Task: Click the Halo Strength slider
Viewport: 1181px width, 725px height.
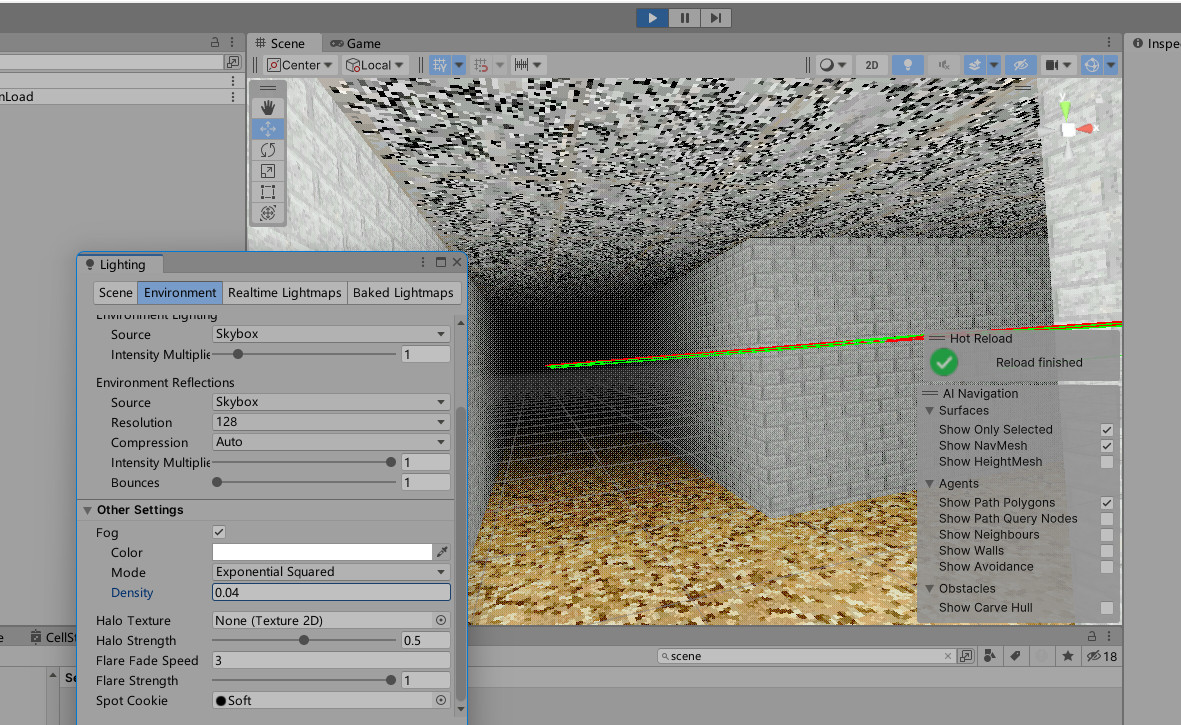Action: coord(303,640)
